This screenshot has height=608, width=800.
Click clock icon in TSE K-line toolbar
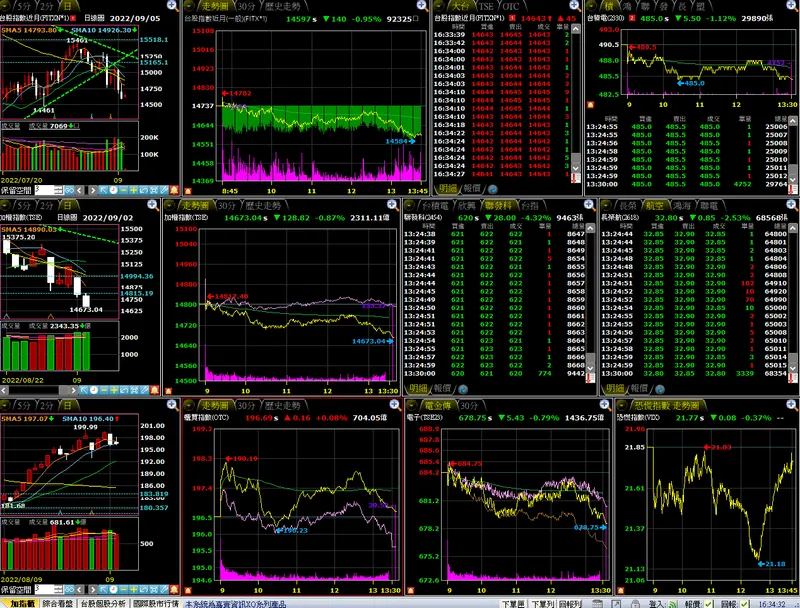point(94,390)
